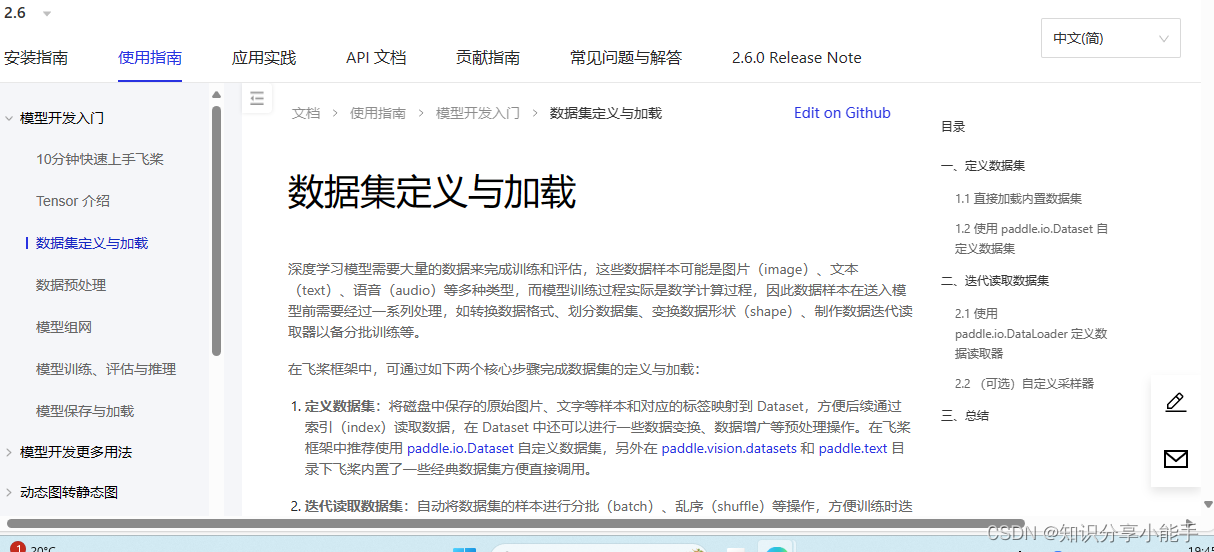
Task: Open 模型保存与加载 sidebar item
Action: click(85, 411)
